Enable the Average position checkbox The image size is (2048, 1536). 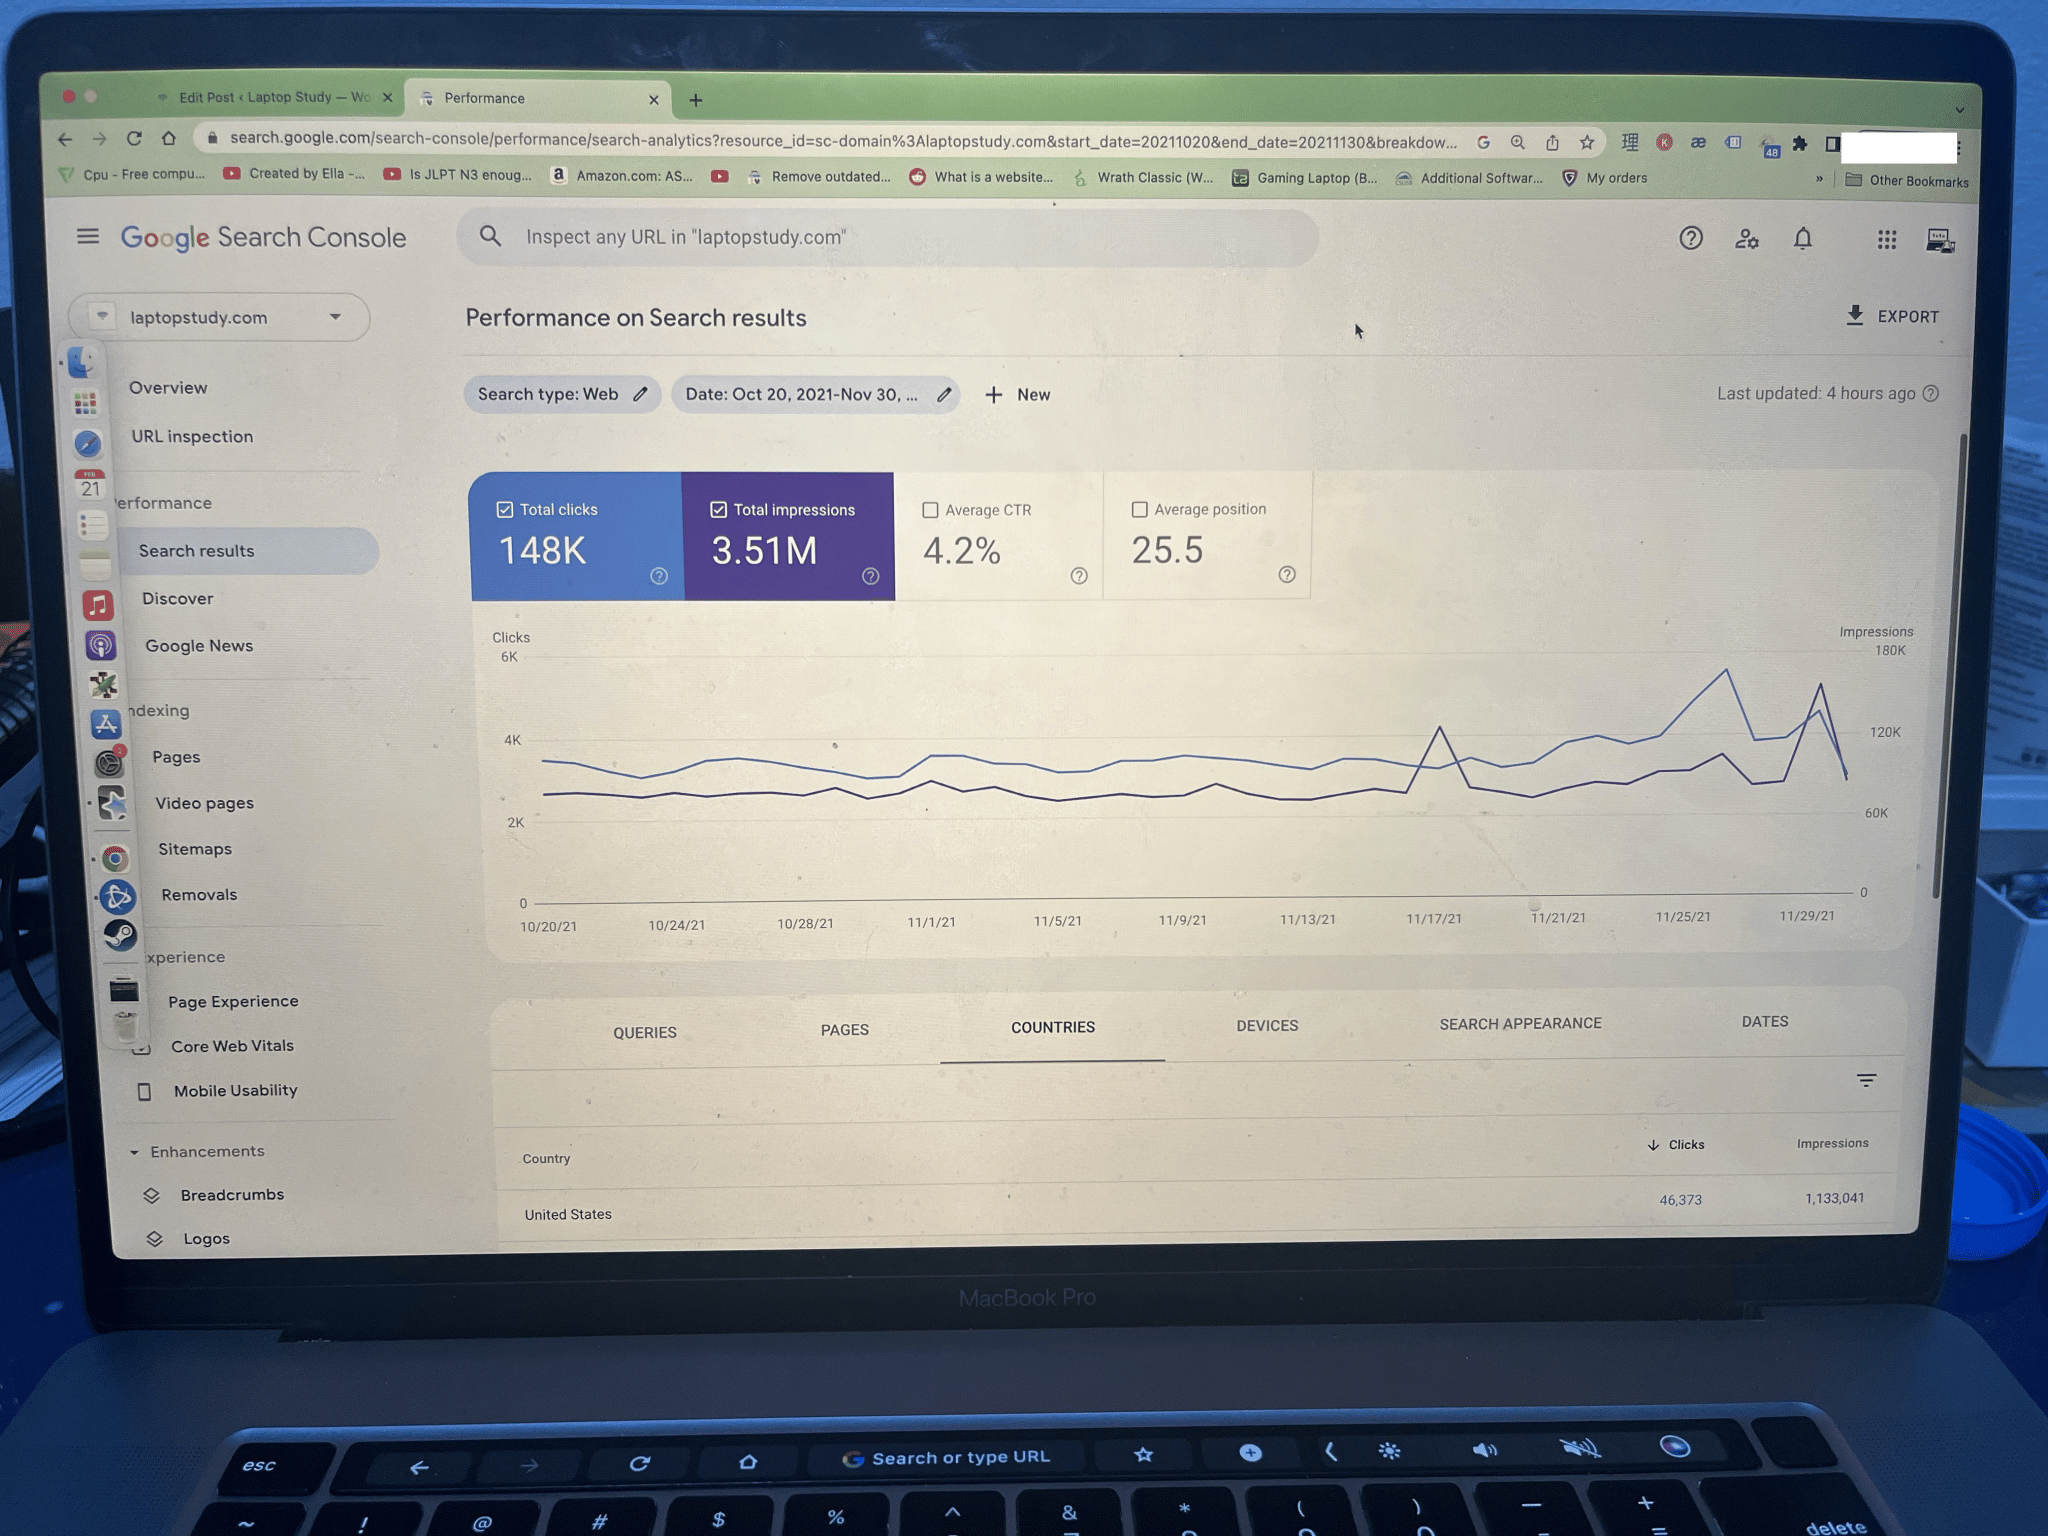[1139, 510]
